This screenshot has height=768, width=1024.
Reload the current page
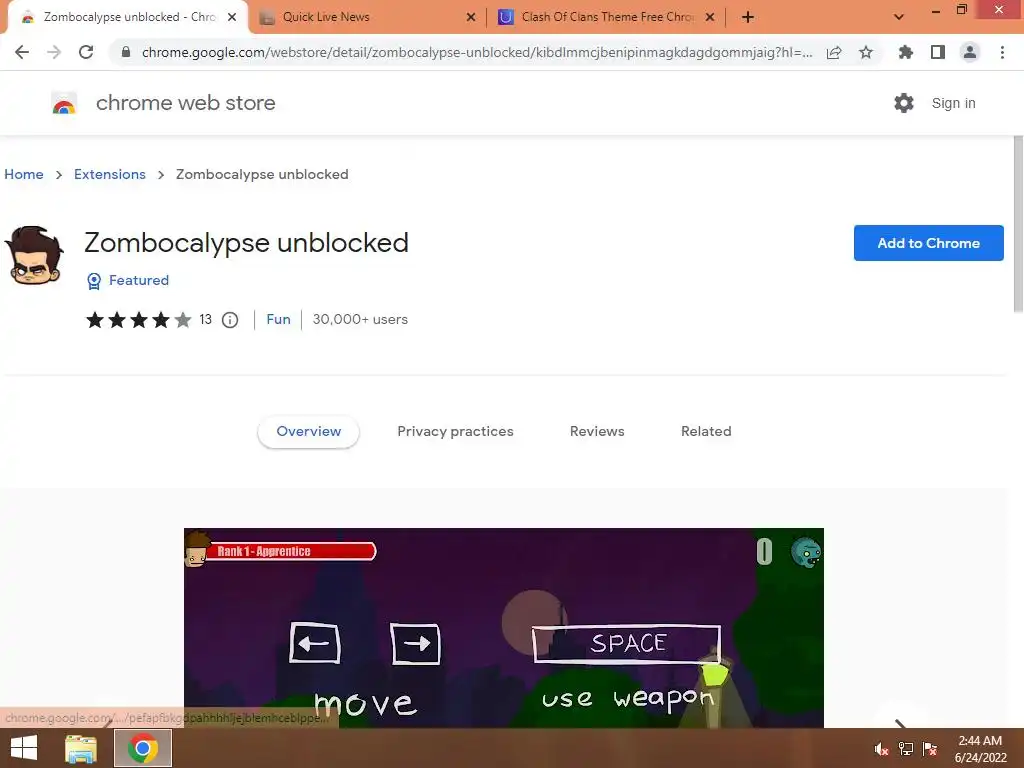pyautogui.click(x=86, y=52)
